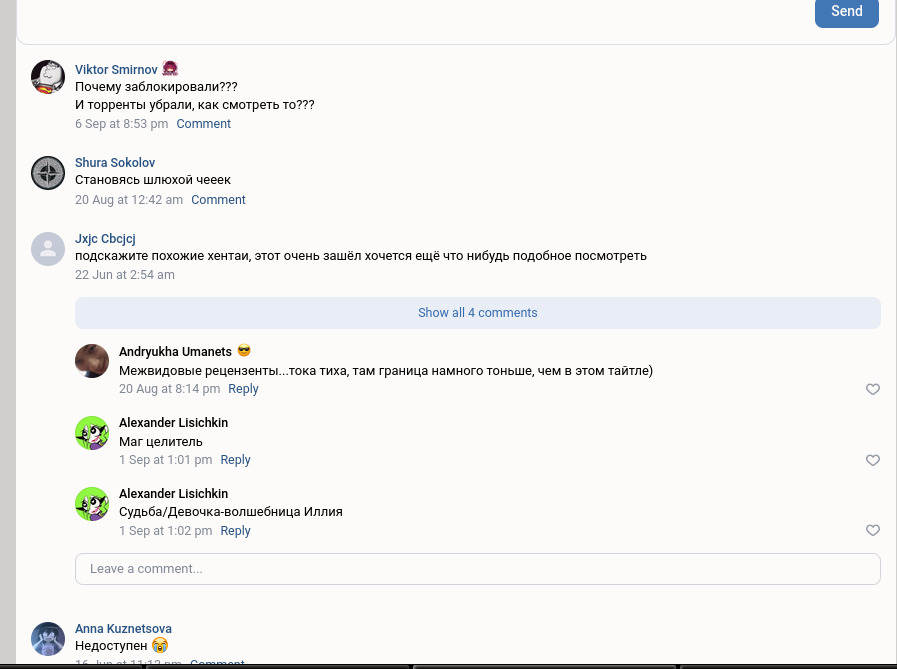The width and height of the screenshot is (897, 669).
Task: Expand 'Show all 4 comments'
Action: coord(477,313)
